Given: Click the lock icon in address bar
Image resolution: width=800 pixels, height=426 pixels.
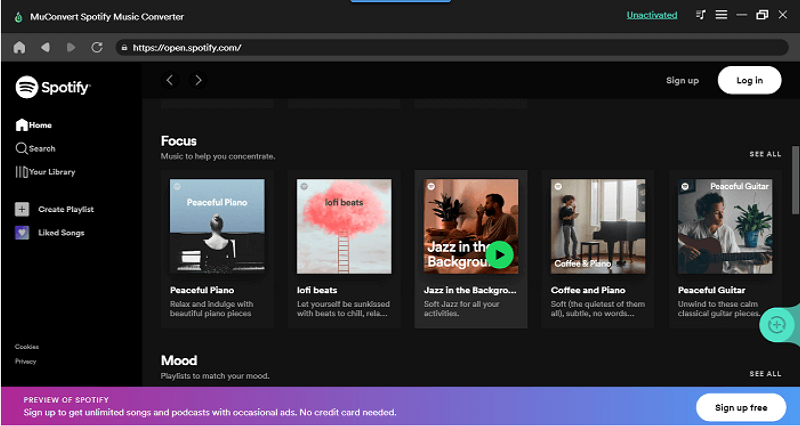Looking at the screenshot, I should click(124, 47).
